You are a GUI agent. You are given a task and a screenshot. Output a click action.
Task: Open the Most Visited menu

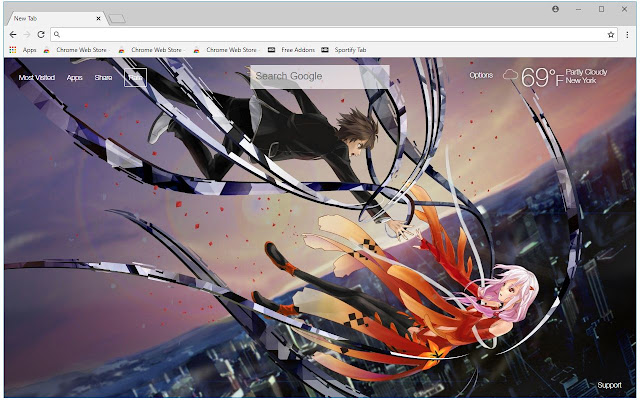pos(37,78)
